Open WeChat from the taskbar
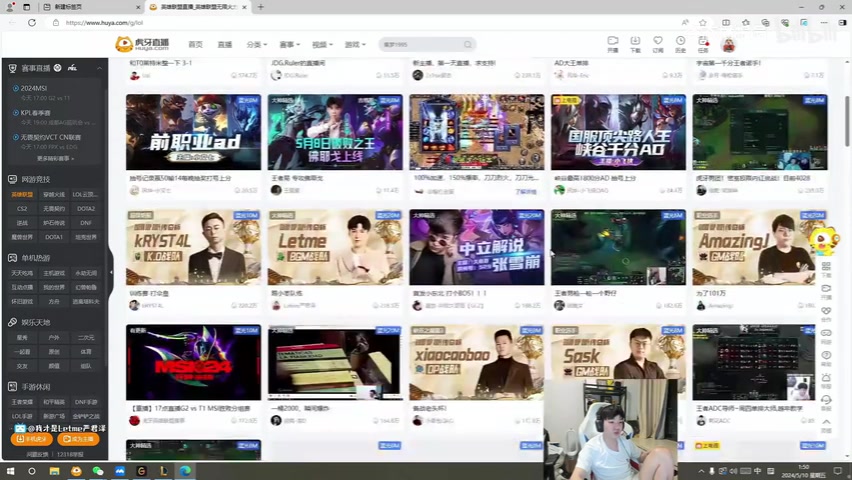Screen dimensions: 852x480 point(98,471)
